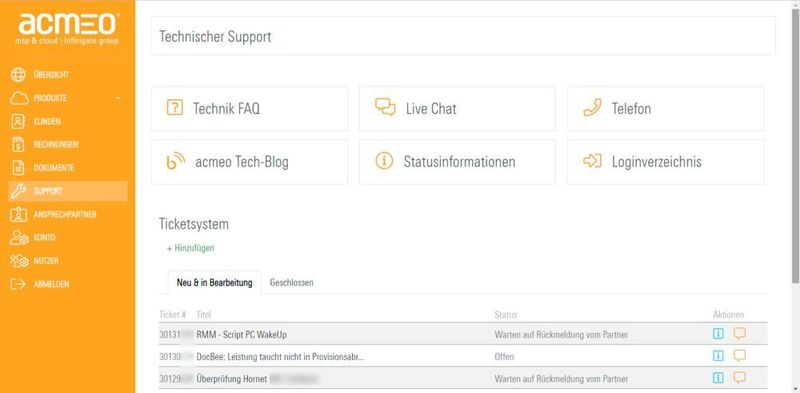Open comments for DocBee Leistung ticket
Screen dimensions: 800x393
pyautogui.click(x=740, y=356)
